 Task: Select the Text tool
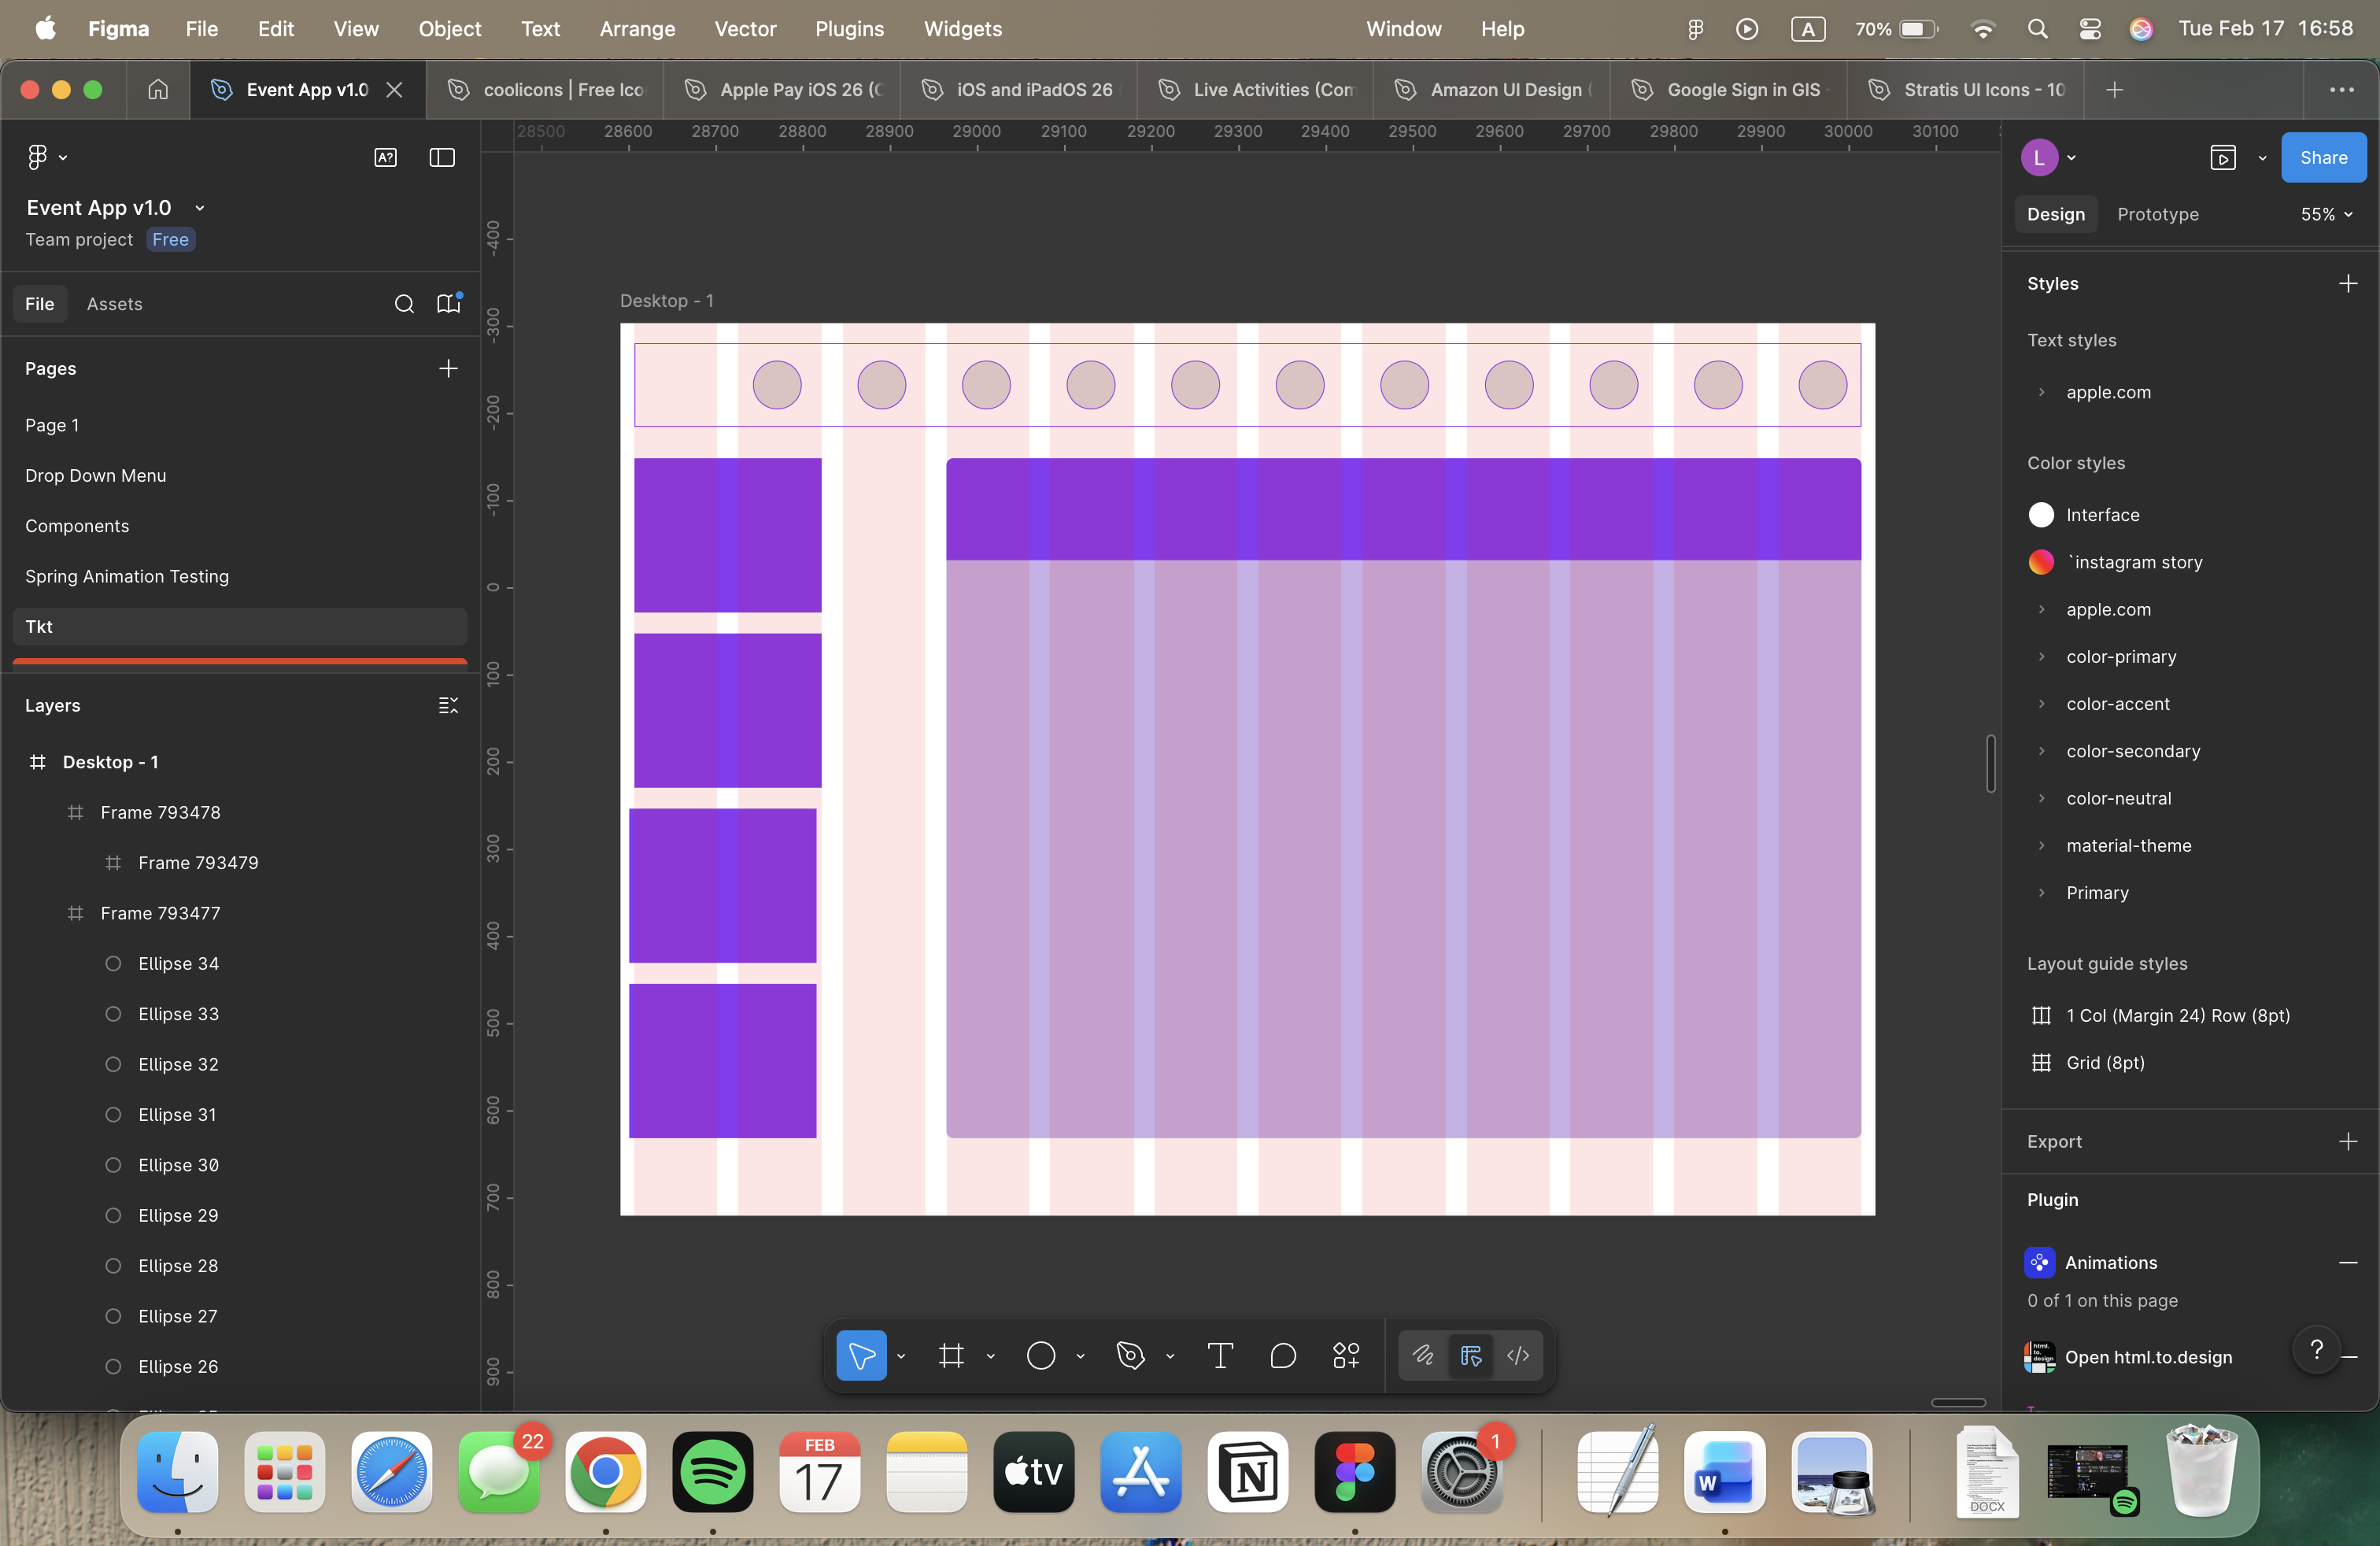tap(1220, 1355)
